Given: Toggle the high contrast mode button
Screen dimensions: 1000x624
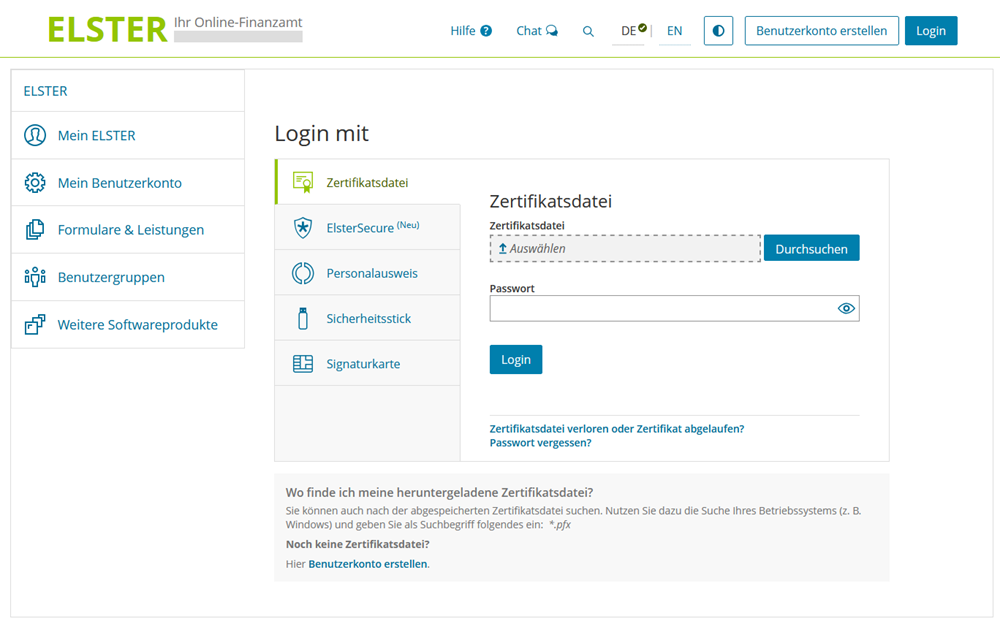Looking at the screenshot, I should (x=718, y=31).
